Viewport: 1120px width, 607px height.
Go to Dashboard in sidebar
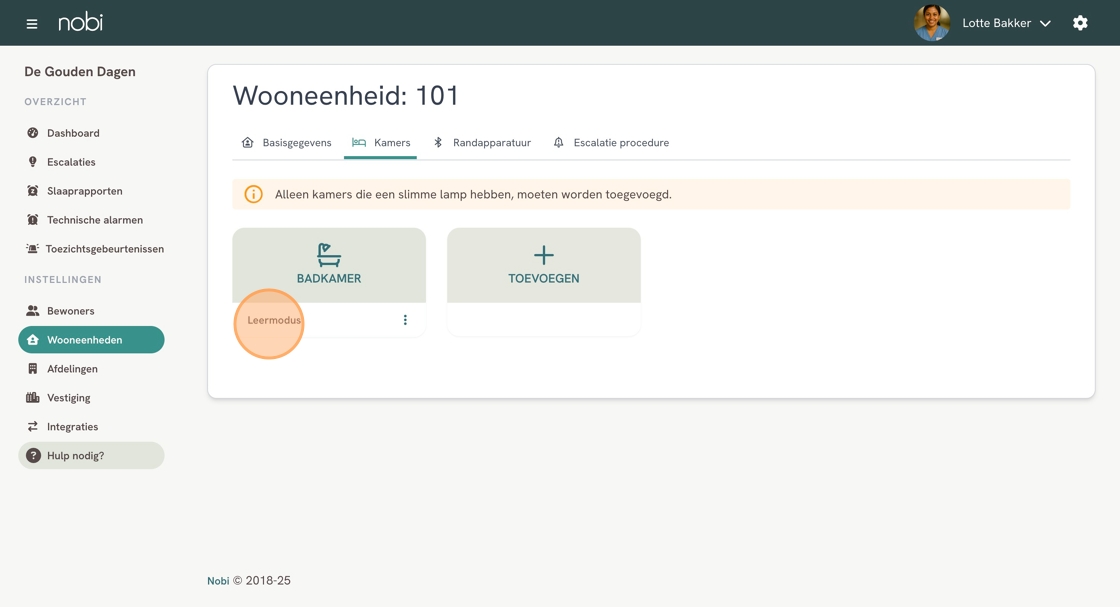(73, 133)
